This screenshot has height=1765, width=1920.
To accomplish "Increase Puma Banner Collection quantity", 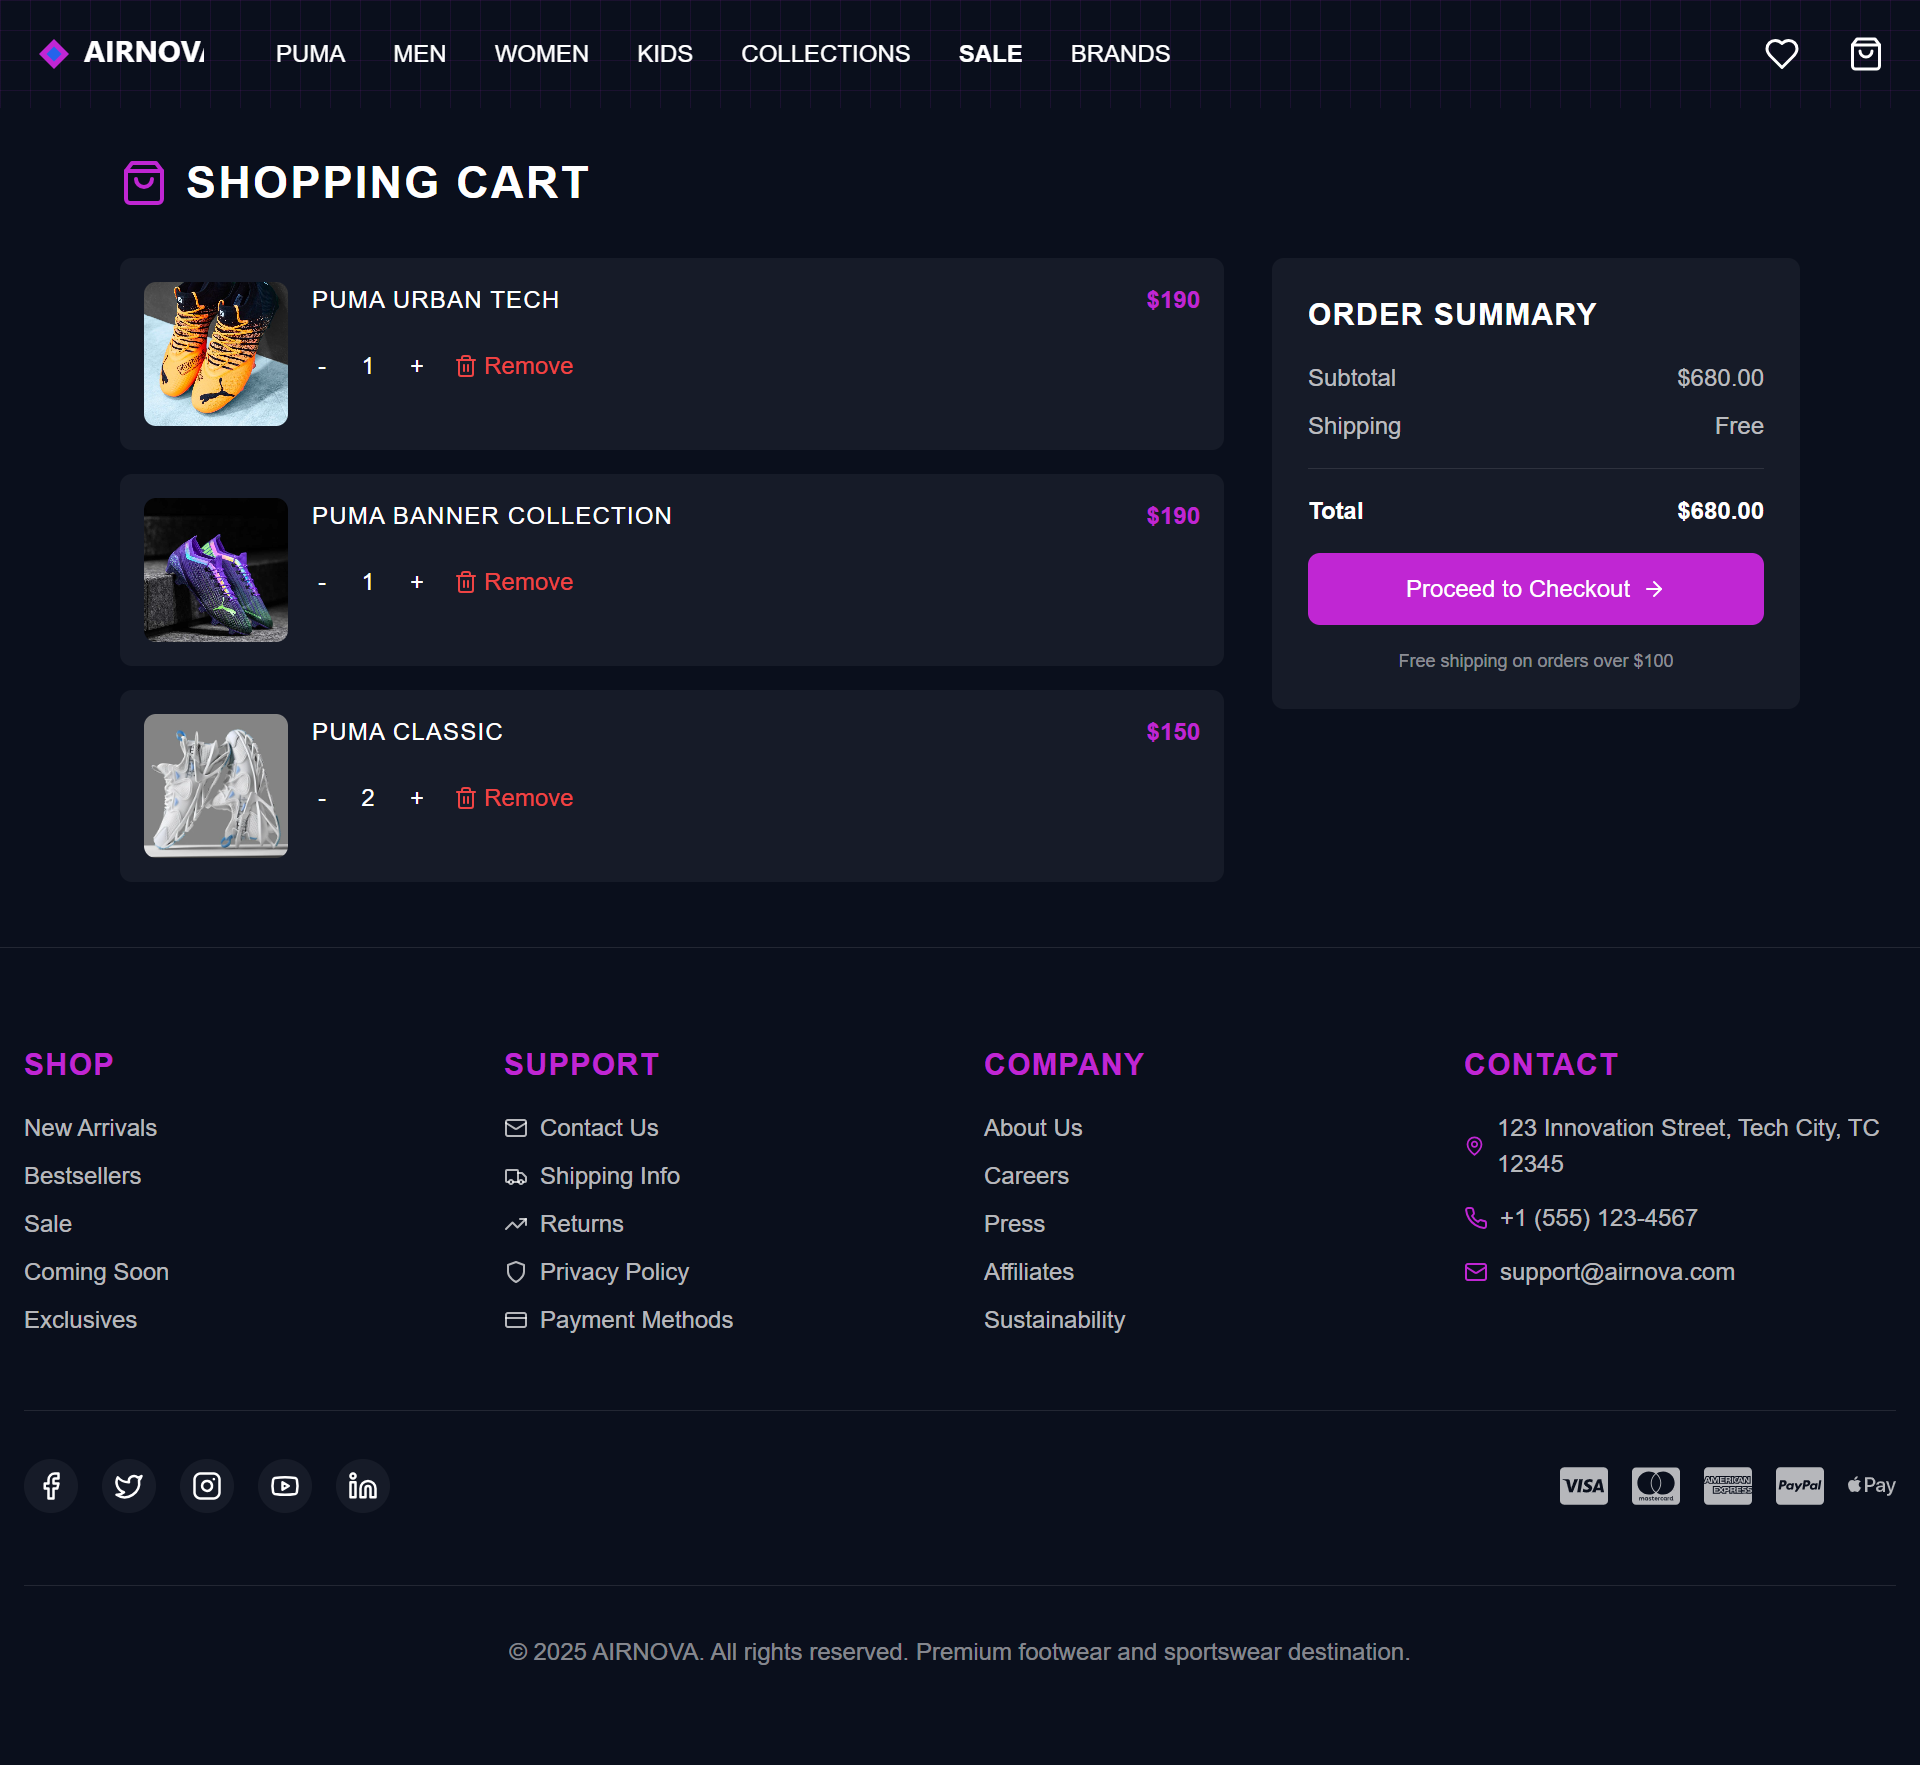I will 417,582.
